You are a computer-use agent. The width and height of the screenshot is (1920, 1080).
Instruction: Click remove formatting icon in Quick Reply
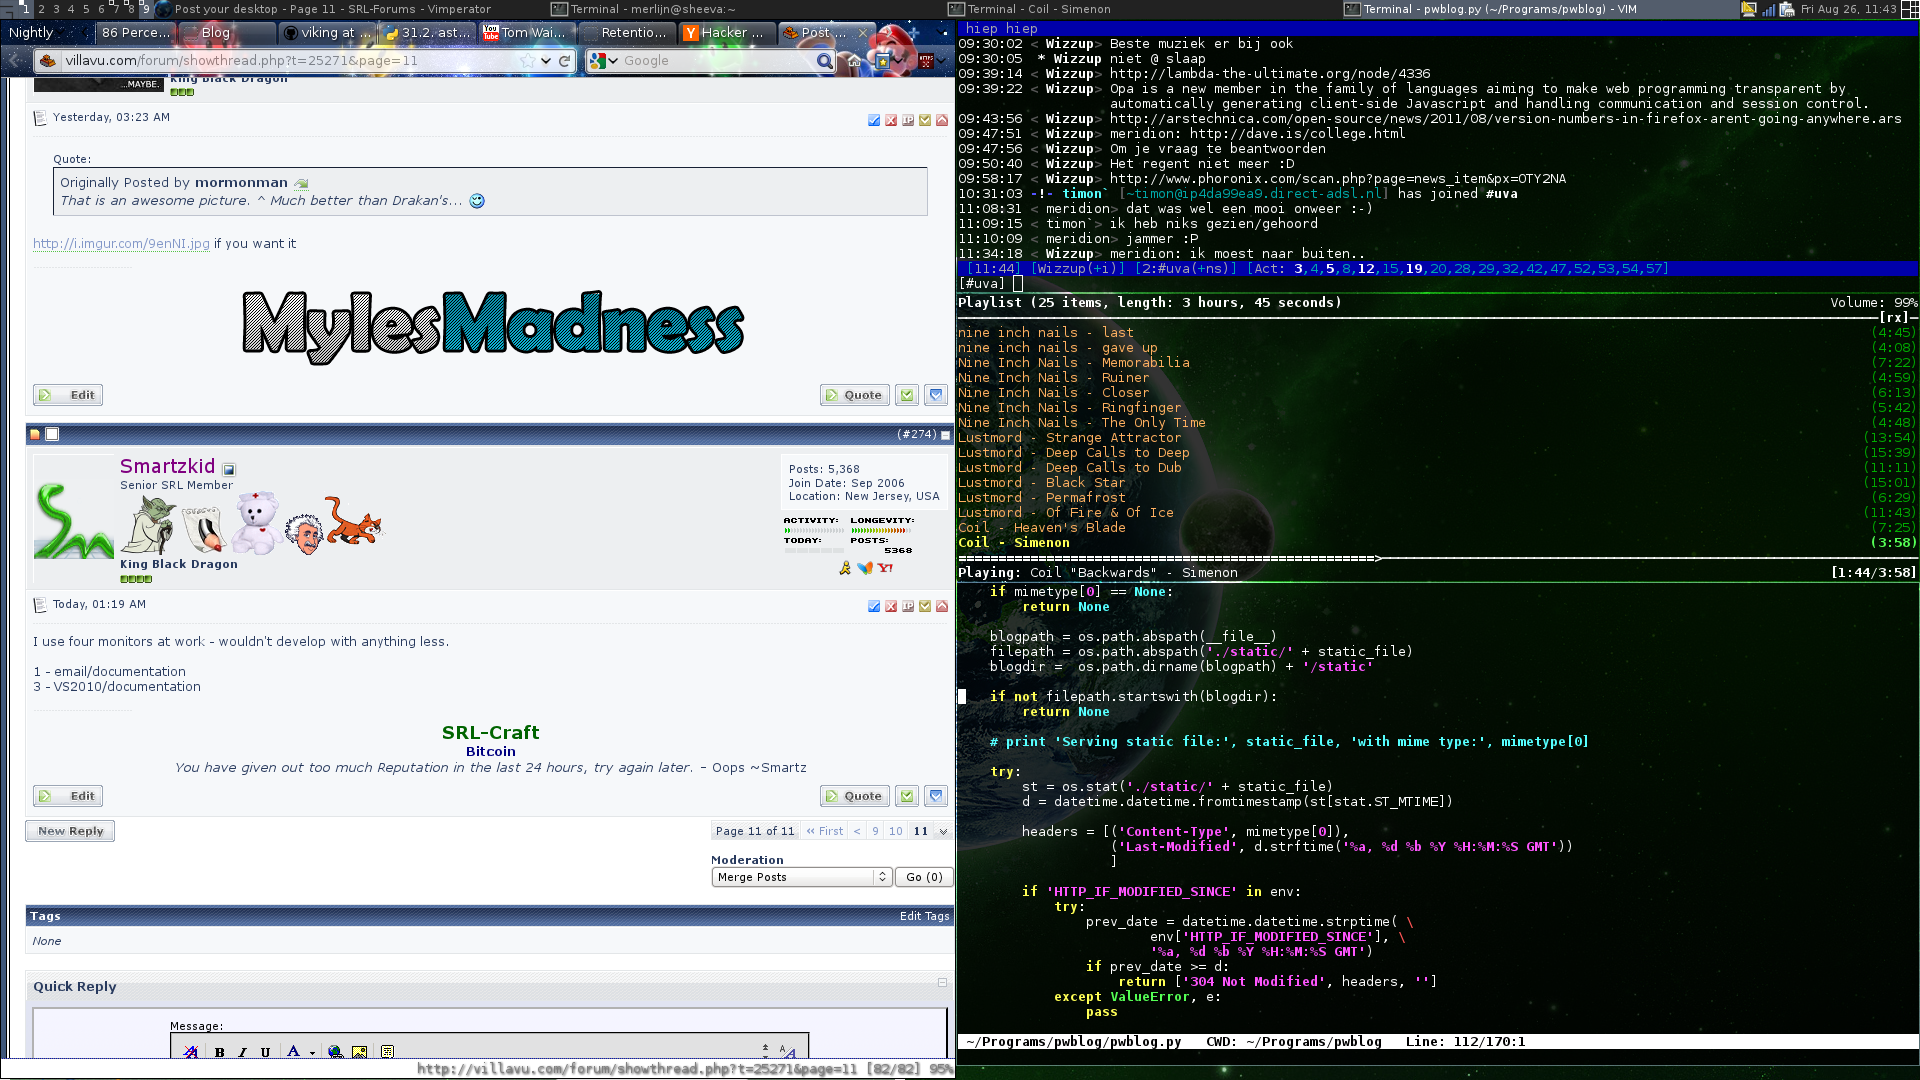point(190,1052)
